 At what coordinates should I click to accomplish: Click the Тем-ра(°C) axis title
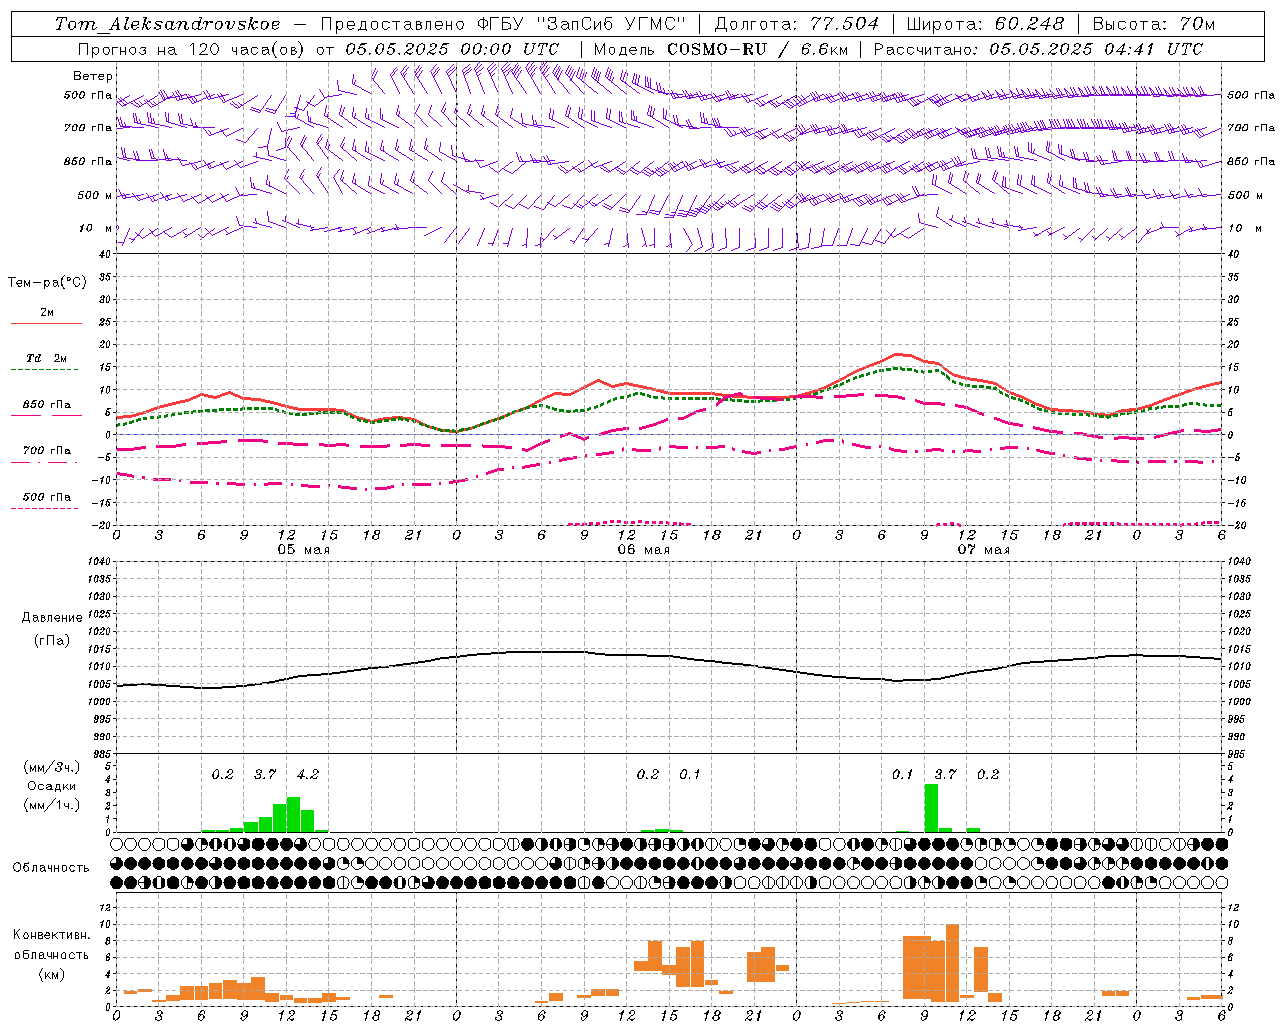coord(47,283)
